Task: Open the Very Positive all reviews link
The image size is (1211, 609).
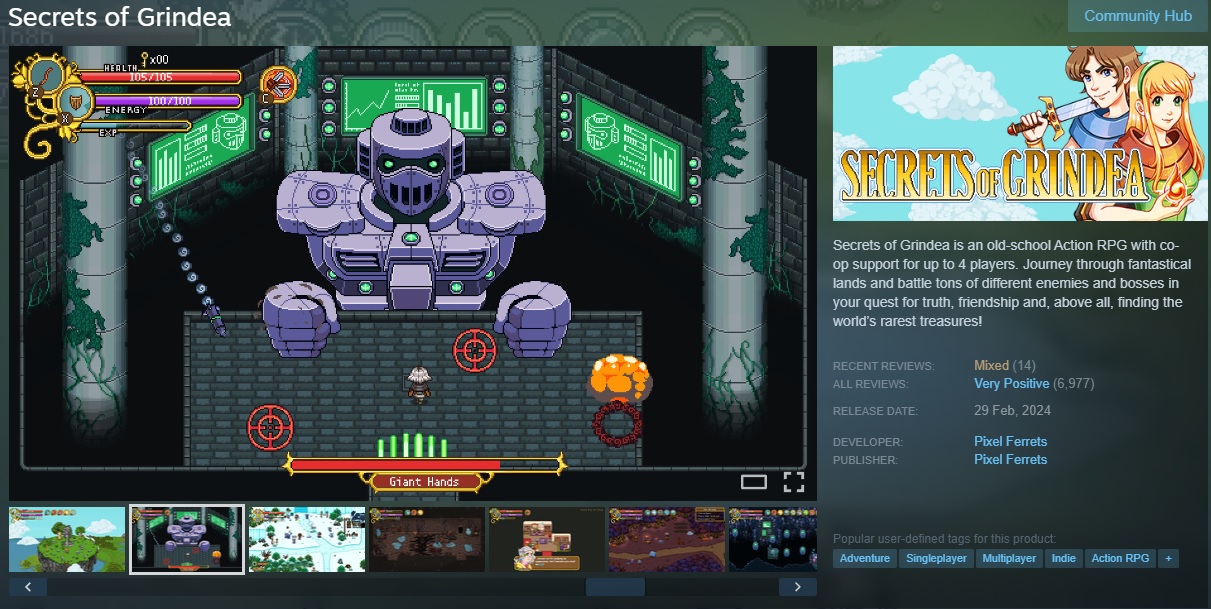Action: (1012, 383)
